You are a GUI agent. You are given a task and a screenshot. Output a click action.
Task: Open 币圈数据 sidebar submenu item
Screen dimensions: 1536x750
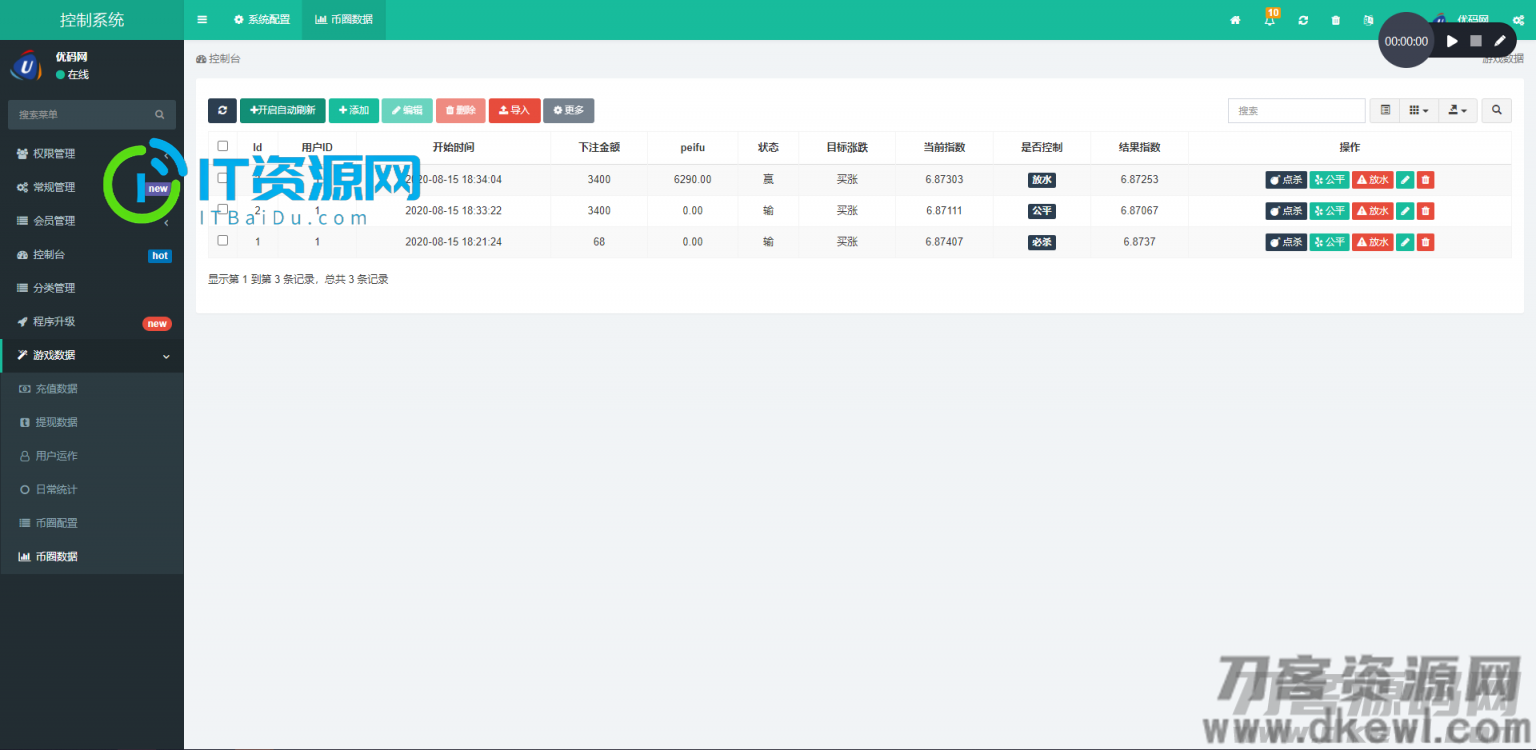click(x=92, y=557)
